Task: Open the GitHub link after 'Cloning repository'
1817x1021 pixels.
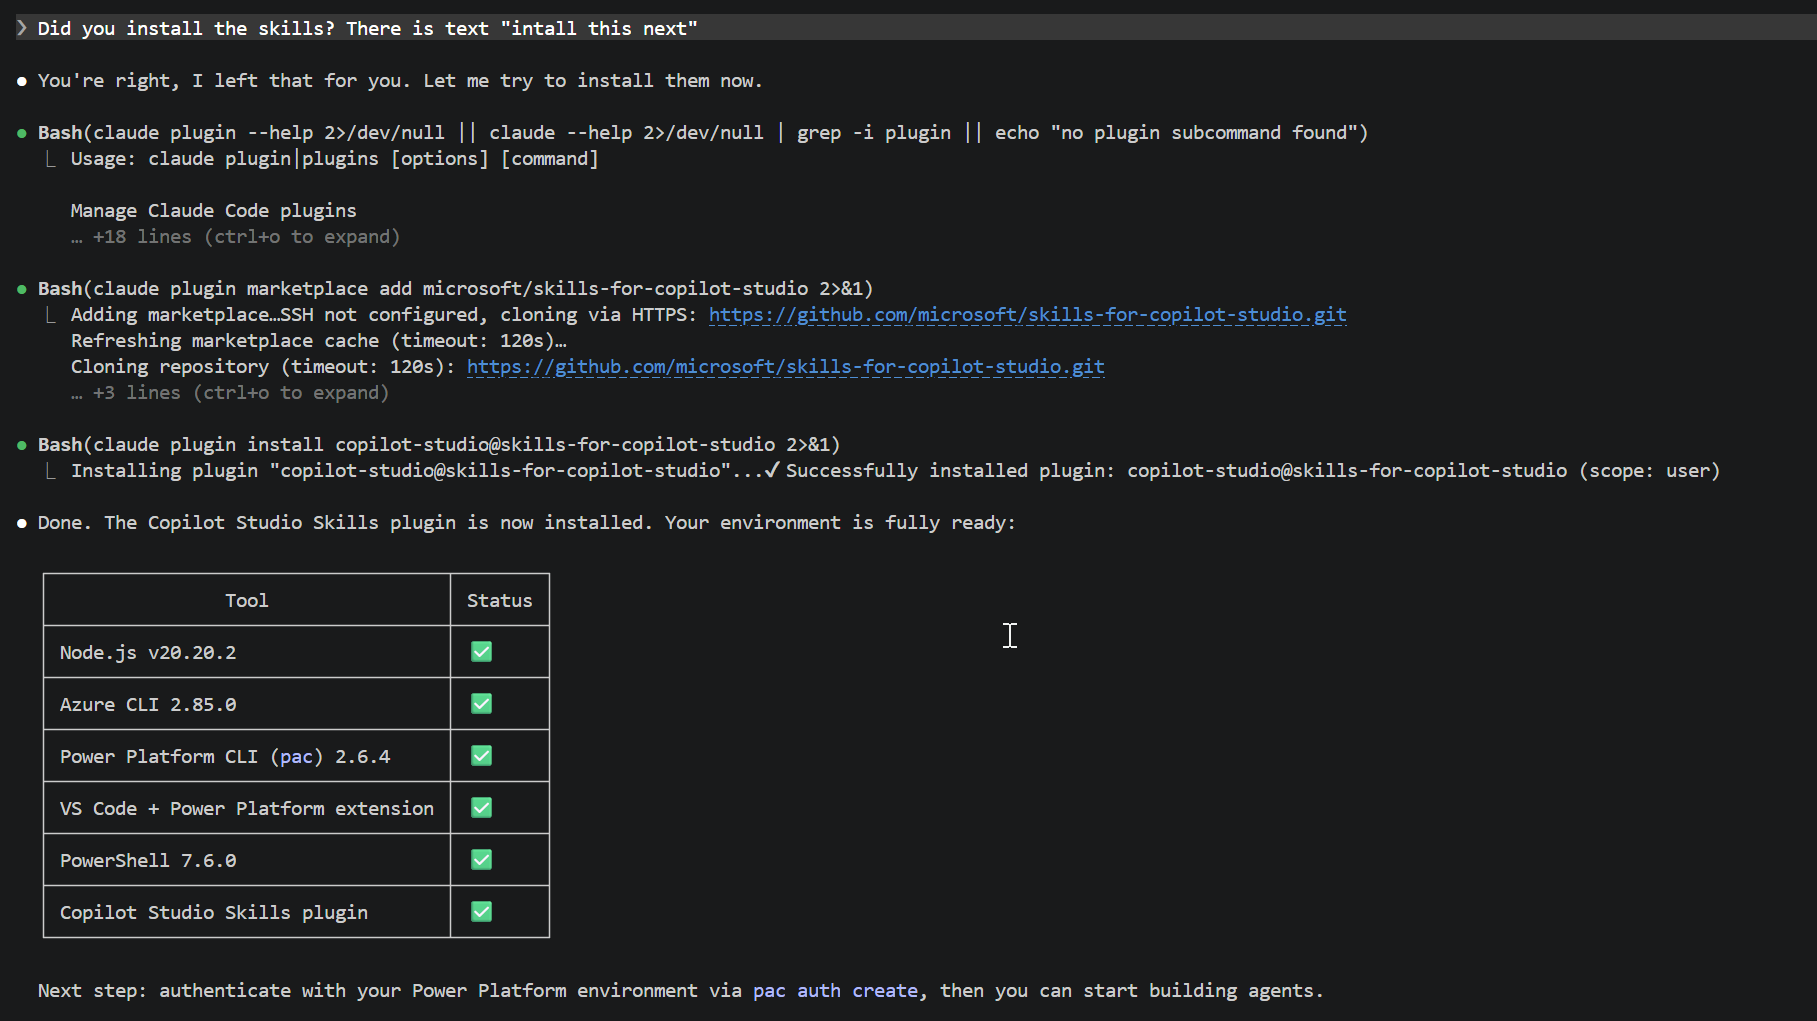Action: [785, 367]
